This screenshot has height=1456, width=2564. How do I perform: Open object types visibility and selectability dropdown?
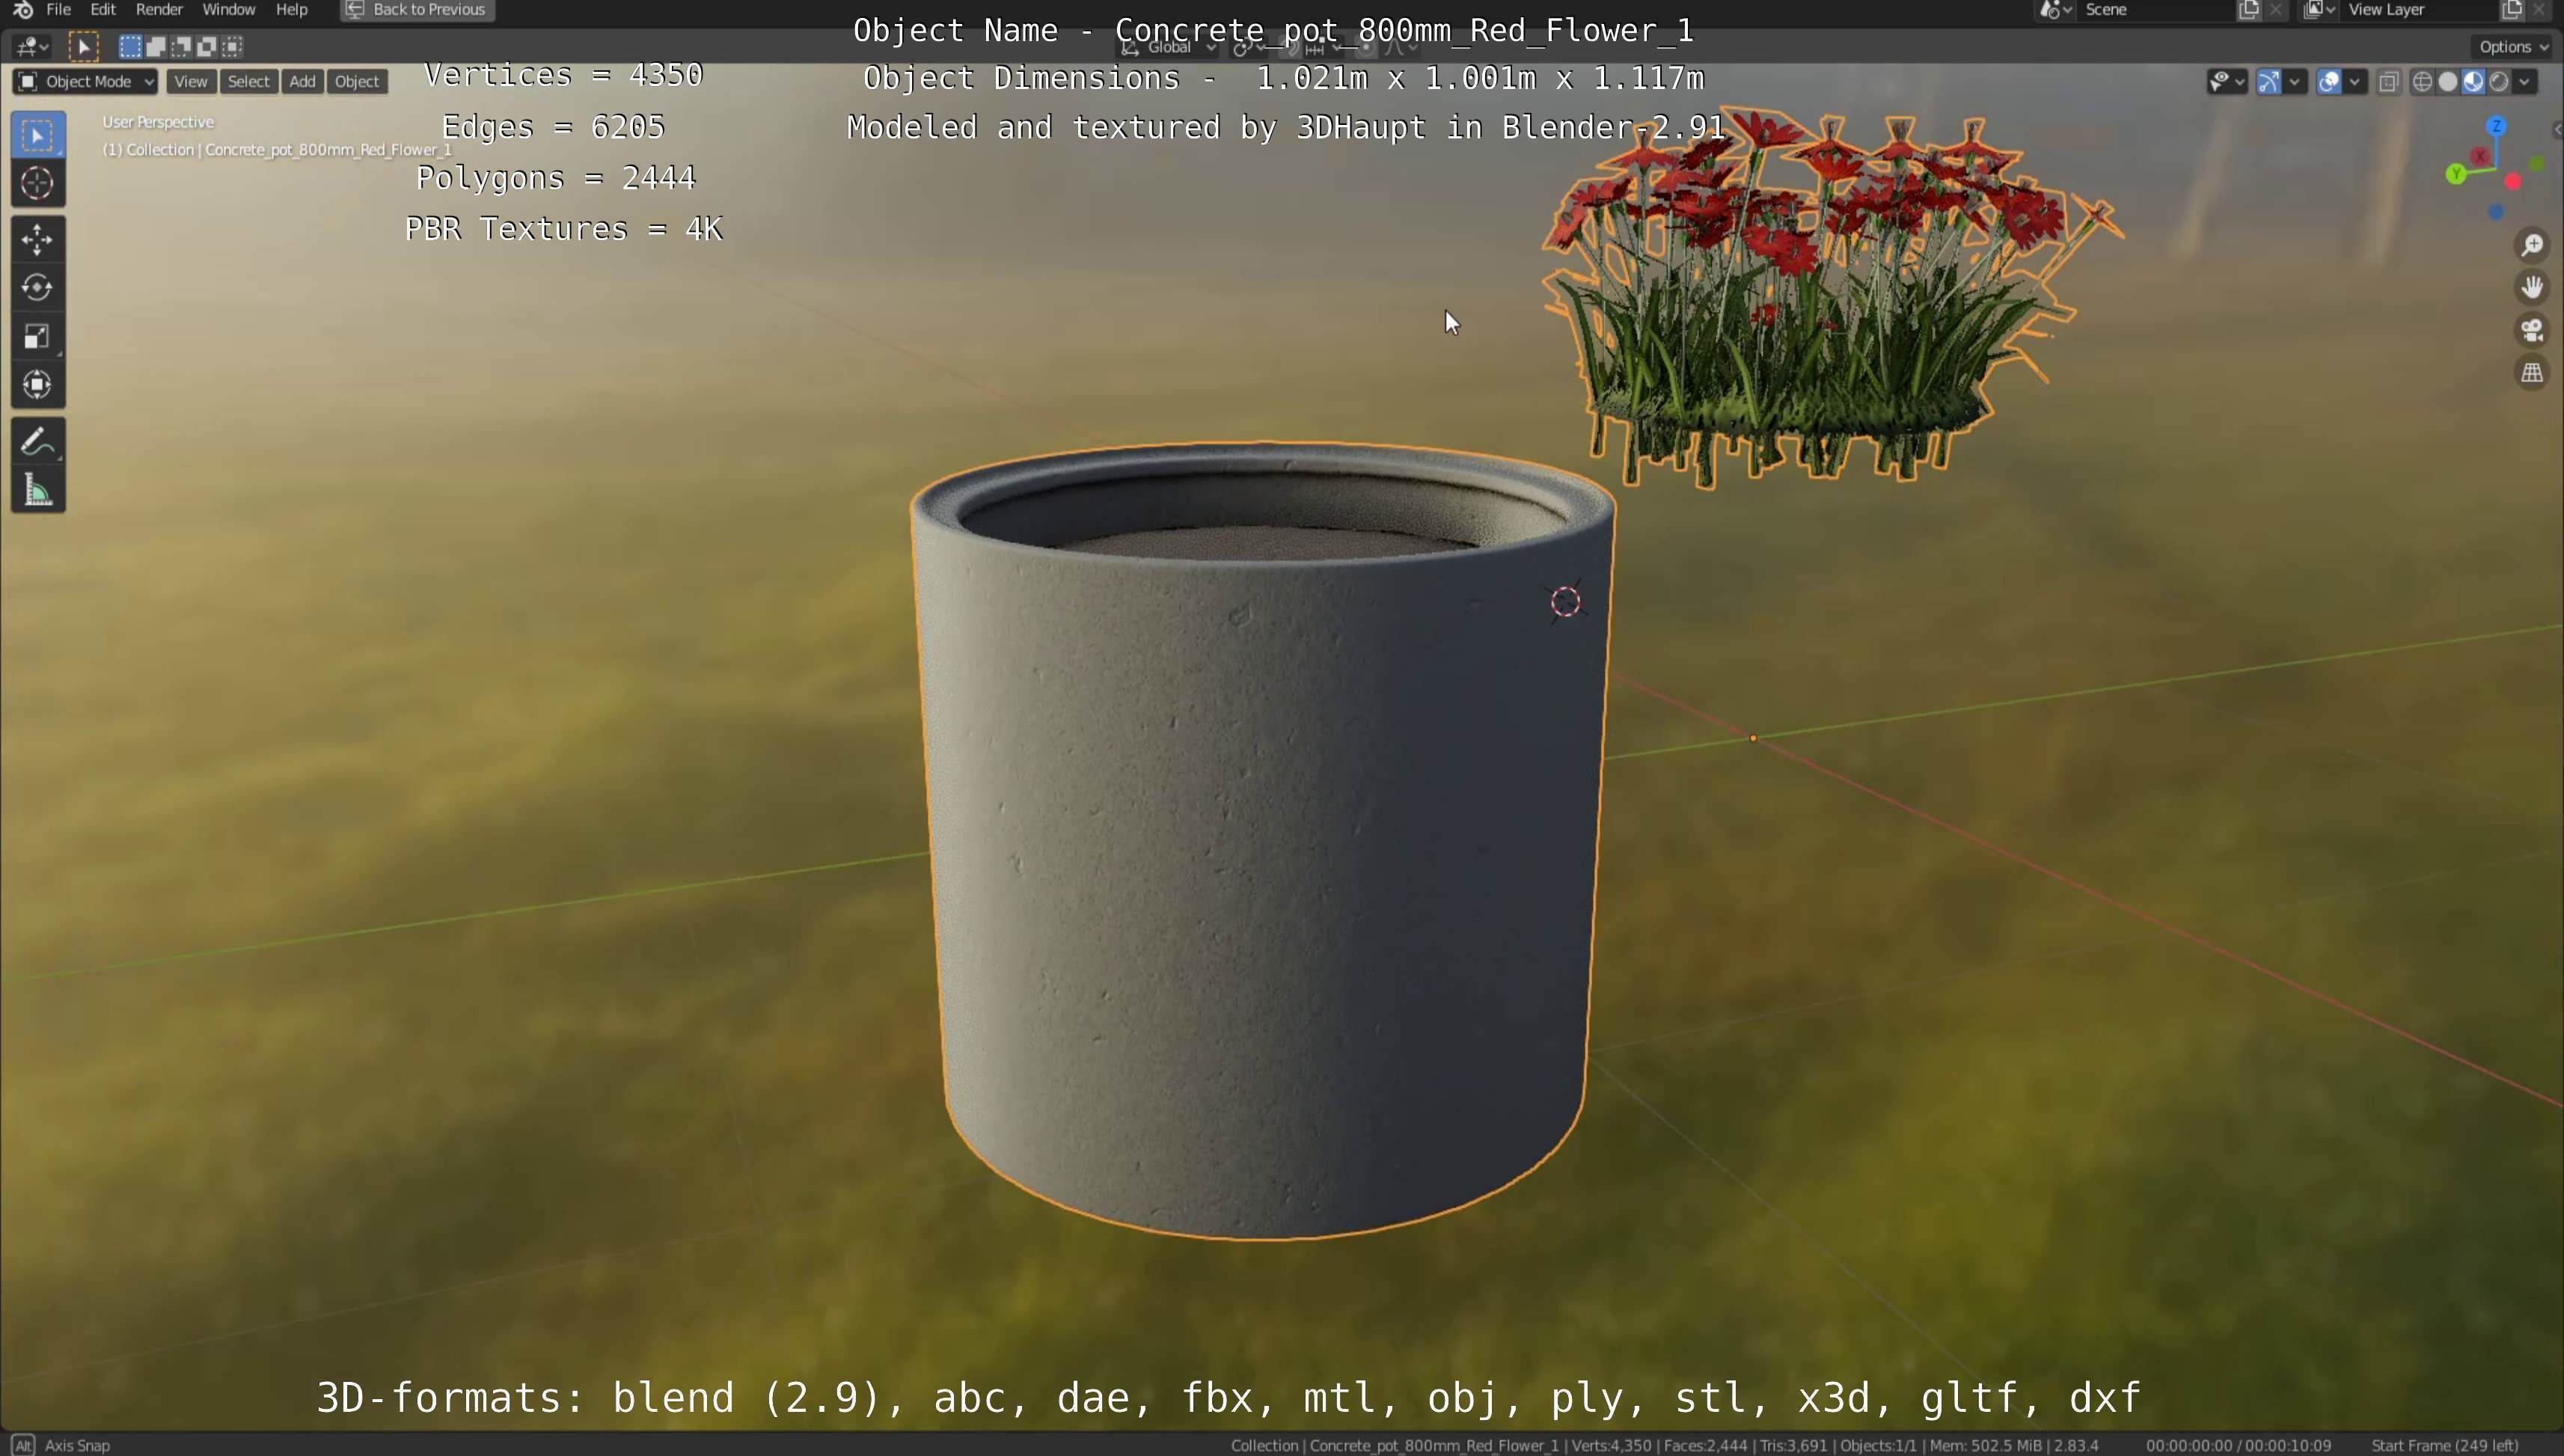pos(2227,82)
